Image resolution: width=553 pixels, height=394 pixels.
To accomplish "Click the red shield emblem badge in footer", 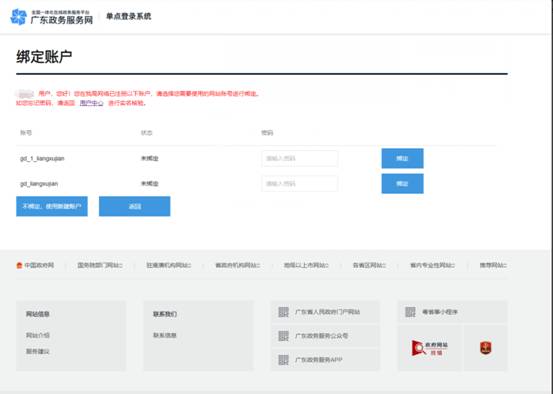I will [486, 348].
